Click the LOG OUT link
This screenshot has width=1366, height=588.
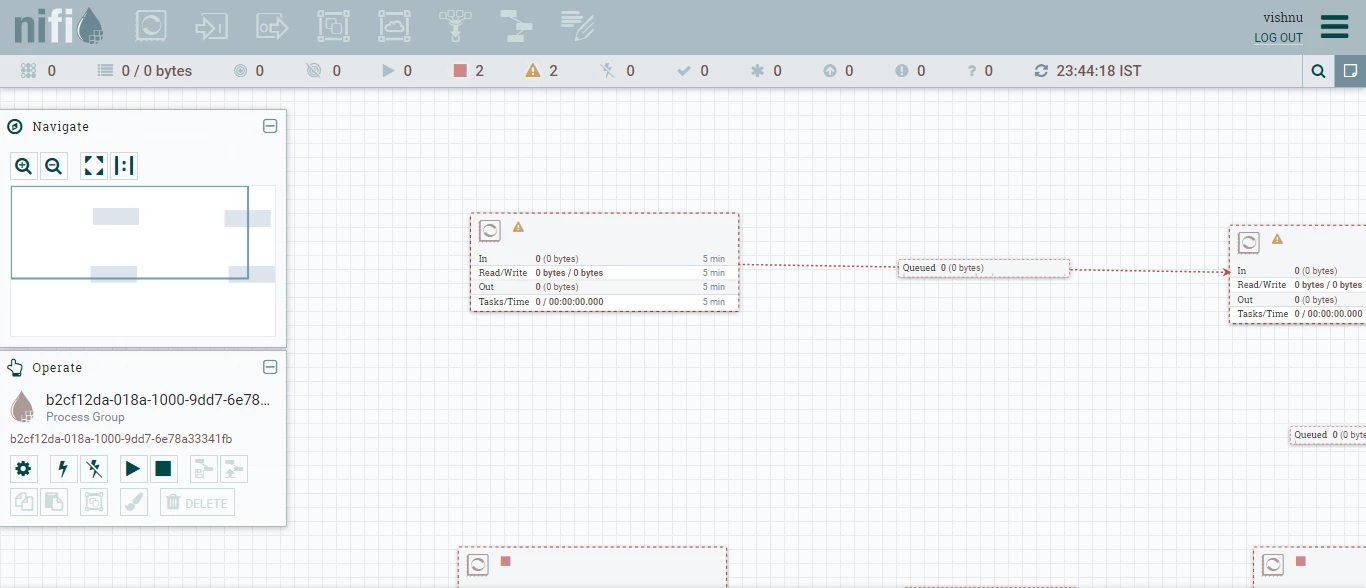pos(1279,38)
